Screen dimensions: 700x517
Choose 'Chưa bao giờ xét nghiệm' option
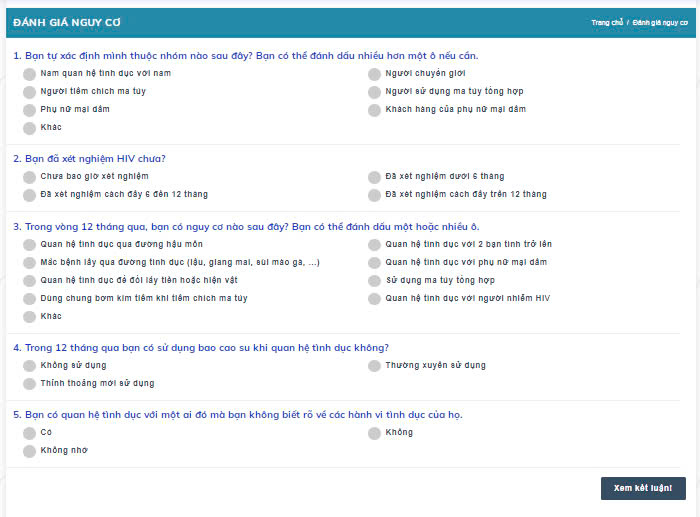(30, 177)
